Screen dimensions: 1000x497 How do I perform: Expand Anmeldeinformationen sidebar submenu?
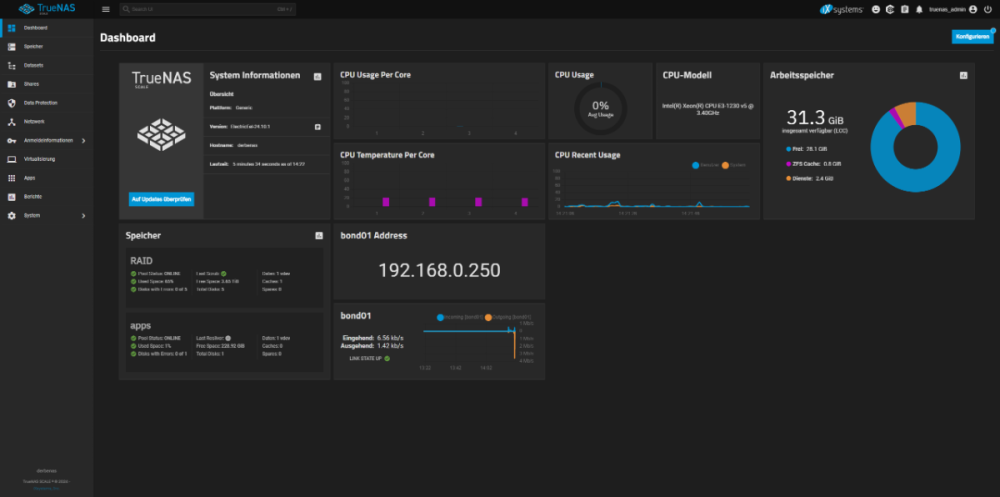pos(83,140)
